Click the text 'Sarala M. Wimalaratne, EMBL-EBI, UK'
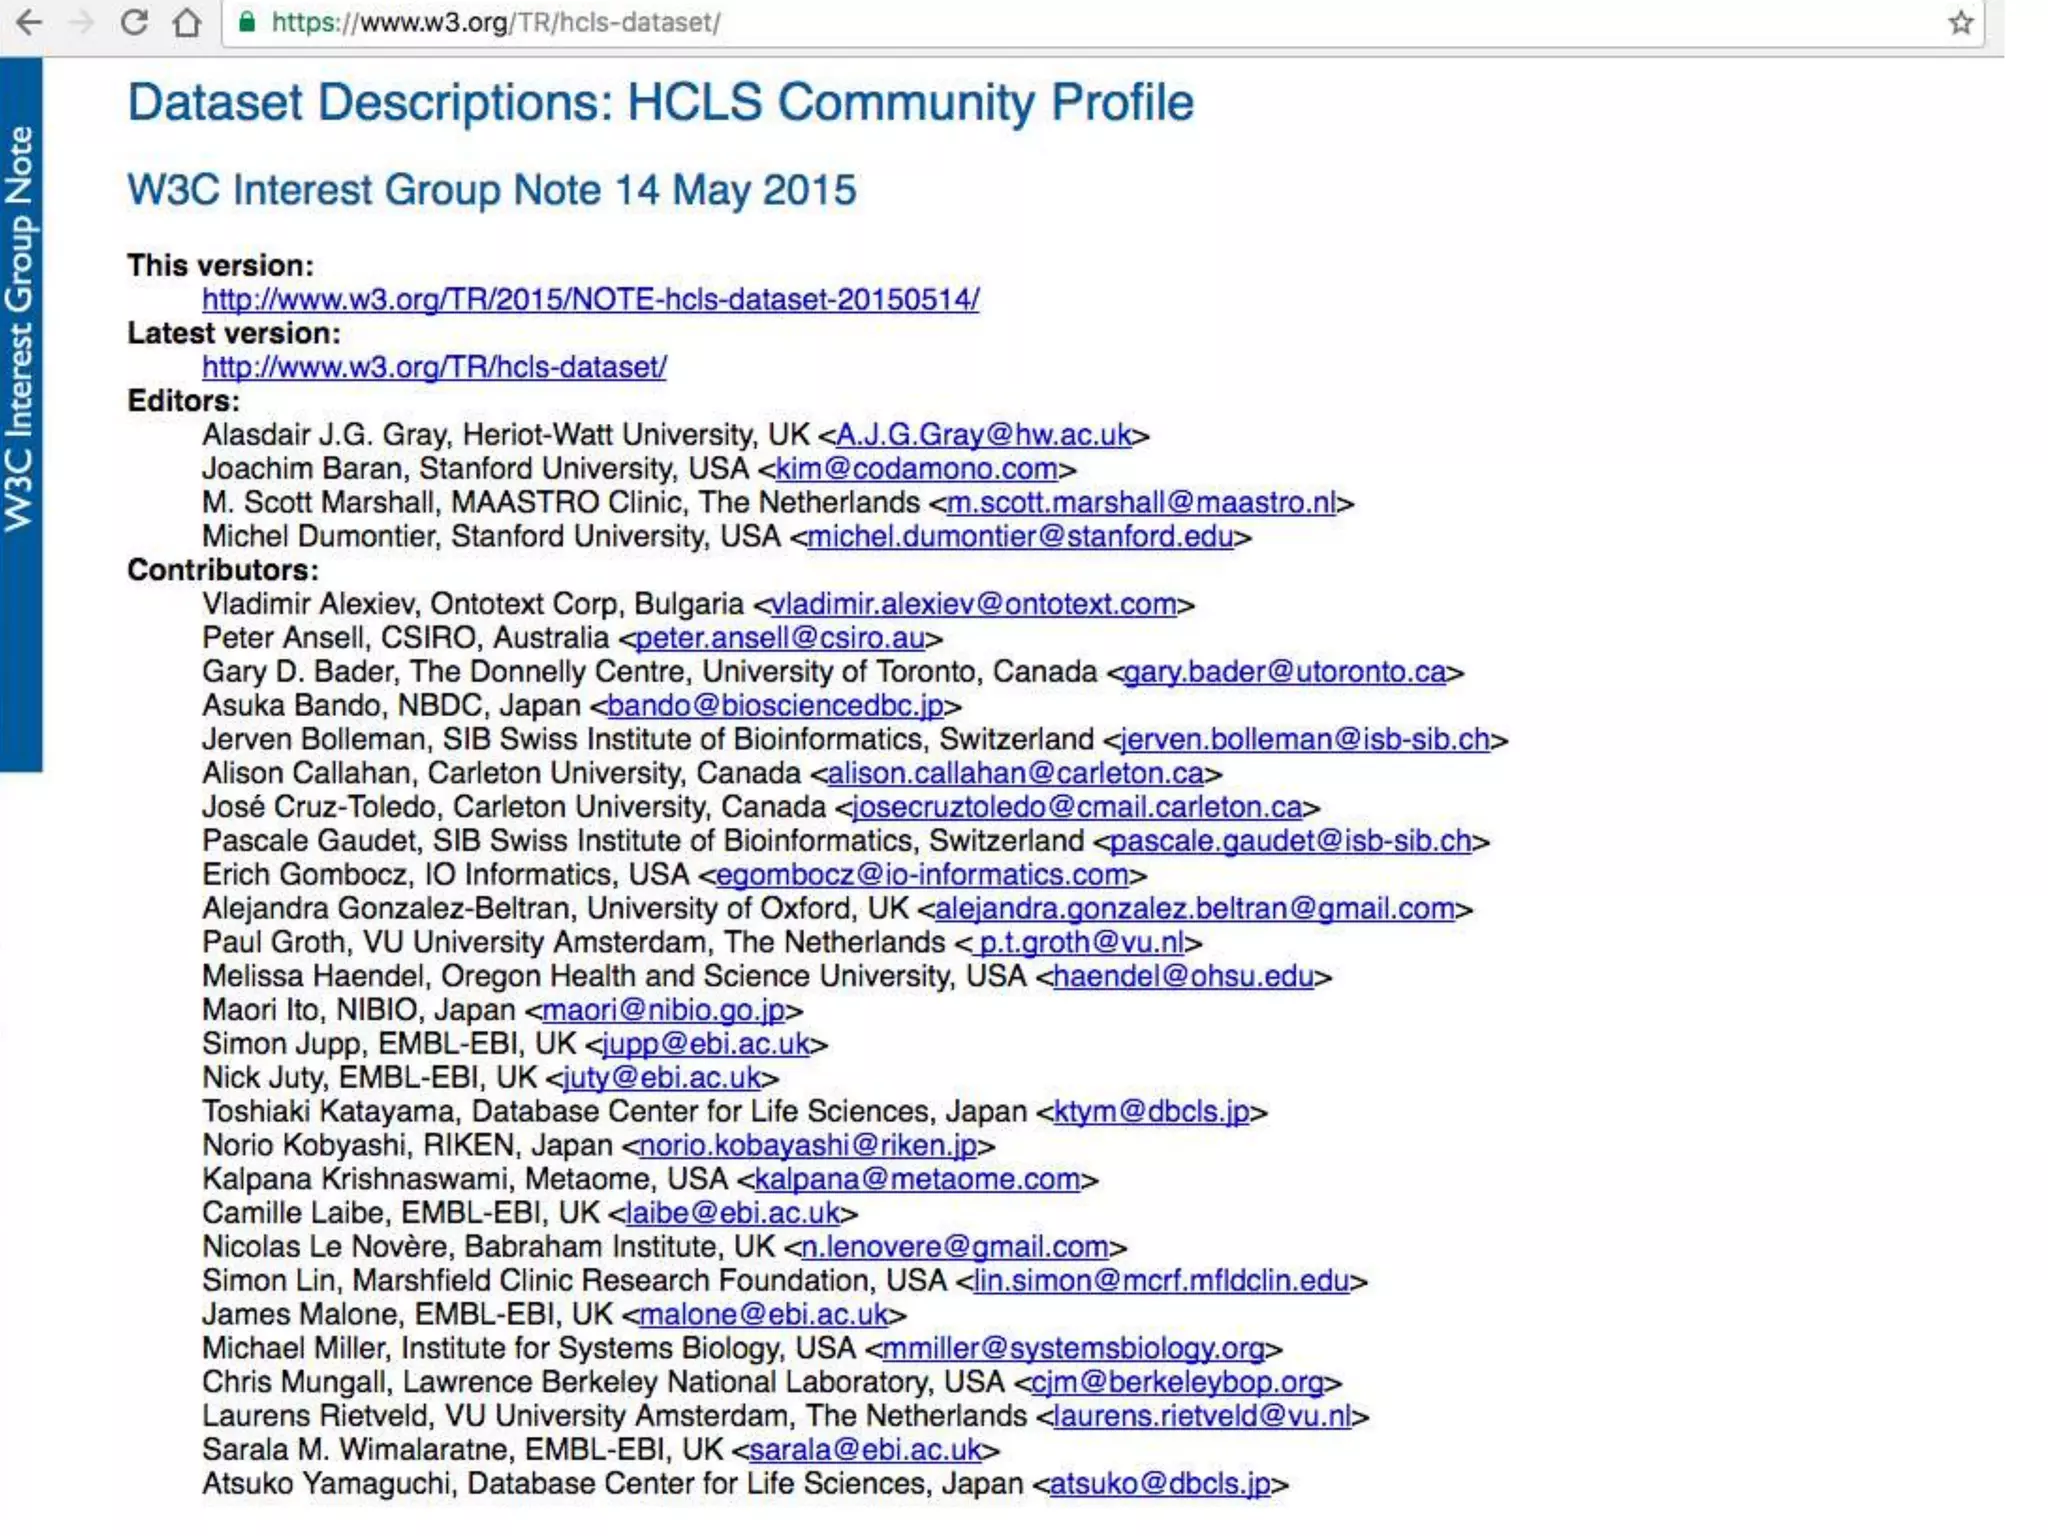 pyautogui.click(x=462, y=1451)
